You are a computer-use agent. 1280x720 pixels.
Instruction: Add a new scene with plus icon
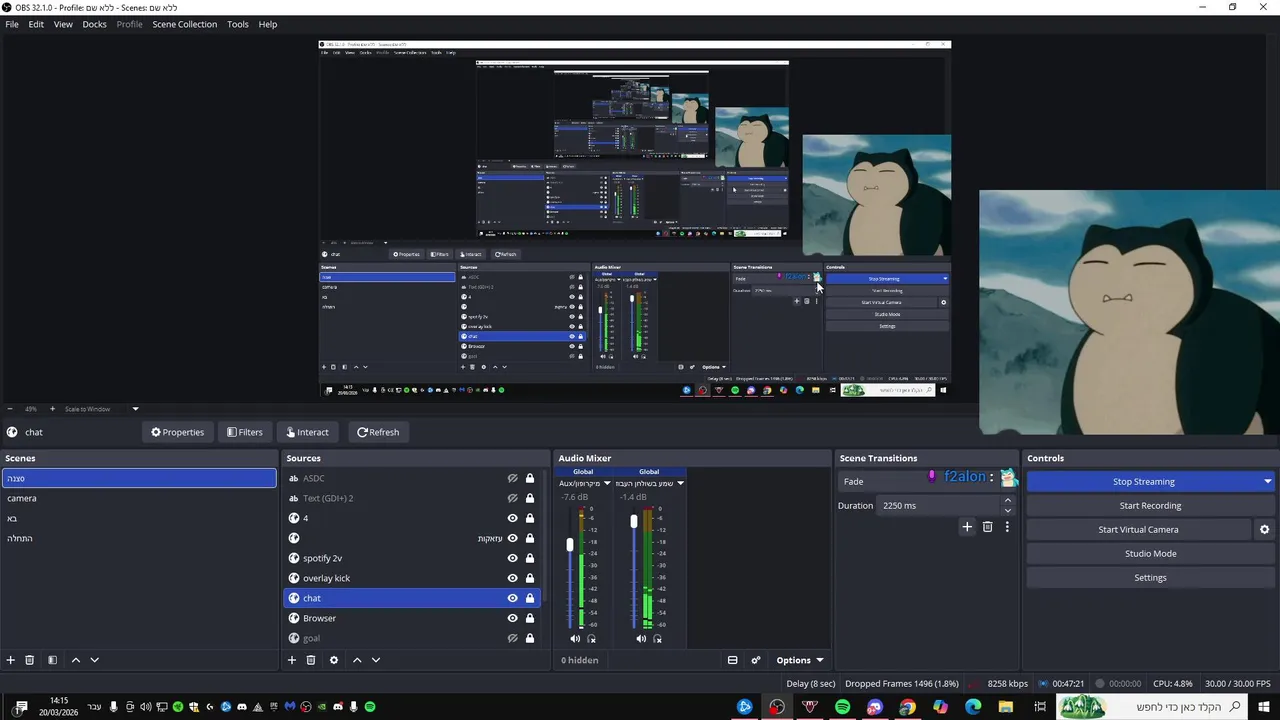tap(11, 660)
